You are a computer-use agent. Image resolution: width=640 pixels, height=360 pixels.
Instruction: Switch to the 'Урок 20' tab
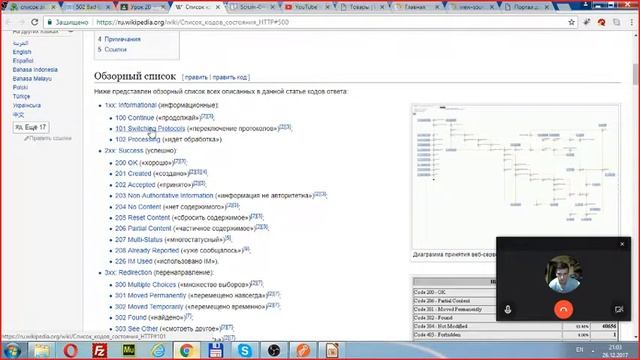pyautogui.click(x=141, y=7)
